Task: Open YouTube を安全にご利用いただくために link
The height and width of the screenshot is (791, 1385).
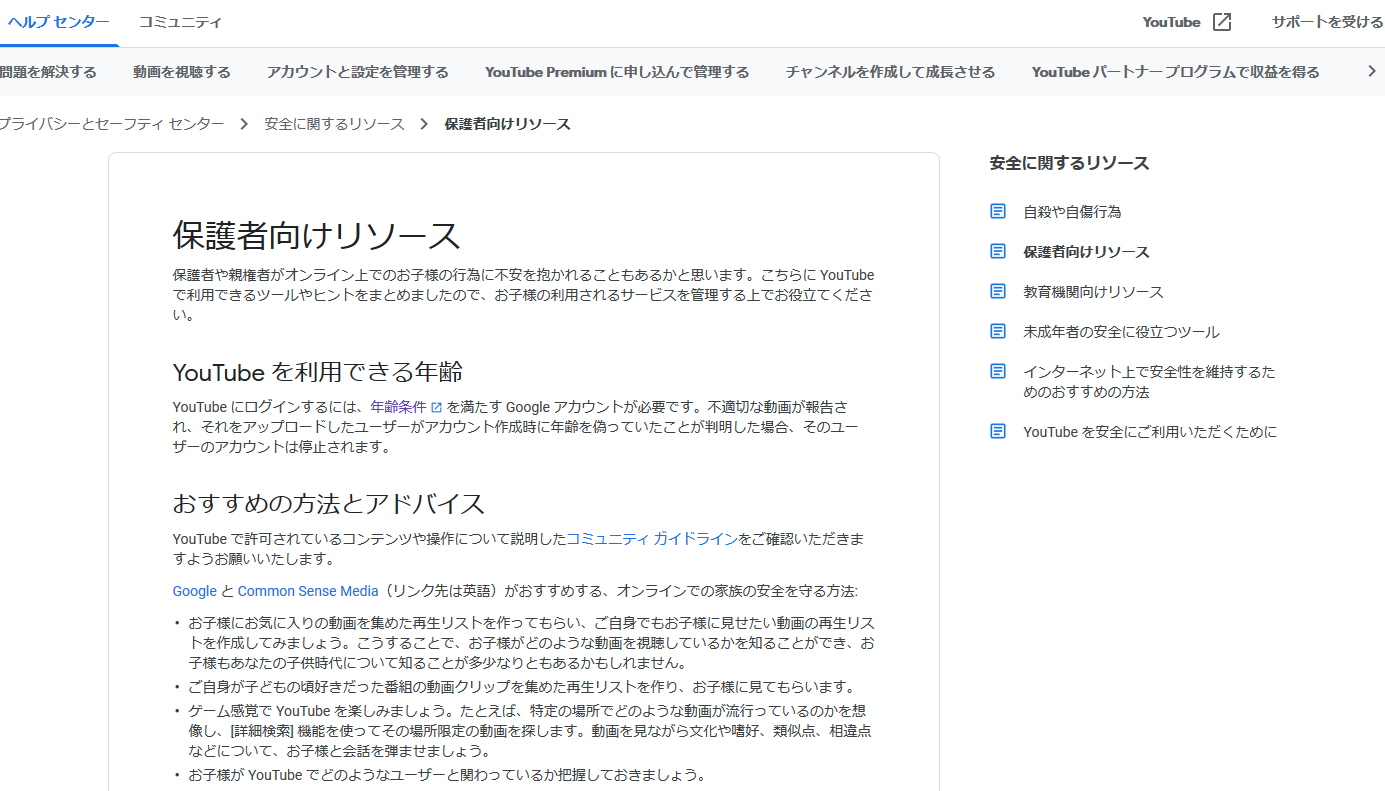Action: (1150, 432)
